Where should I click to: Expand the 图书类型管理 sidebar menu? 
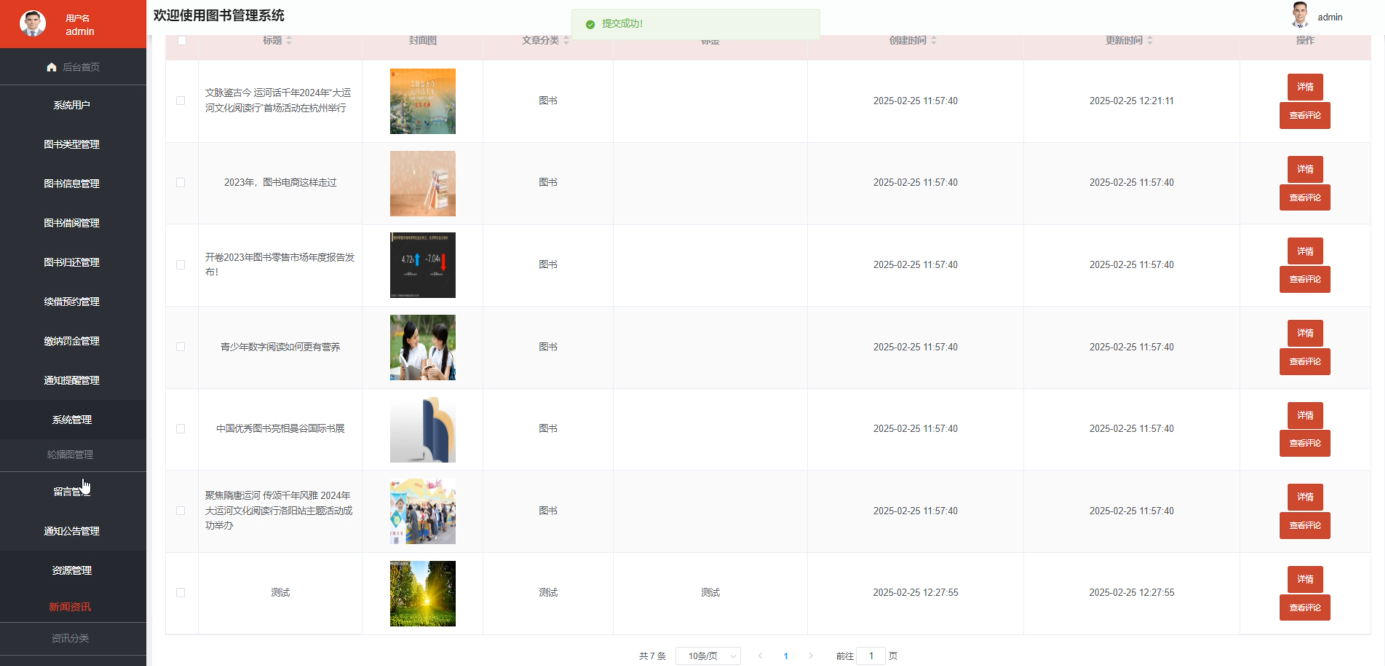[73, 144]
